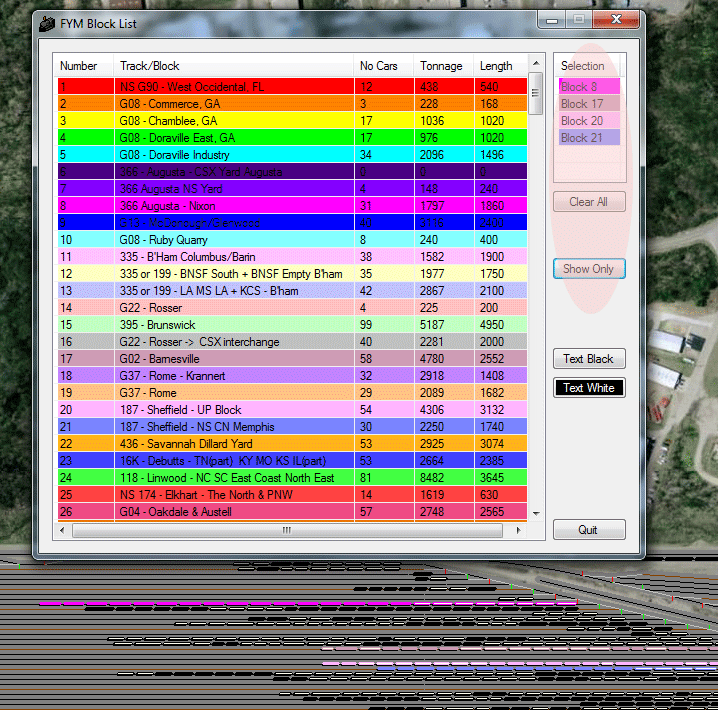Click the Clear All button
This screenshot has width=718, height=710.
click(x=589, y=202)
